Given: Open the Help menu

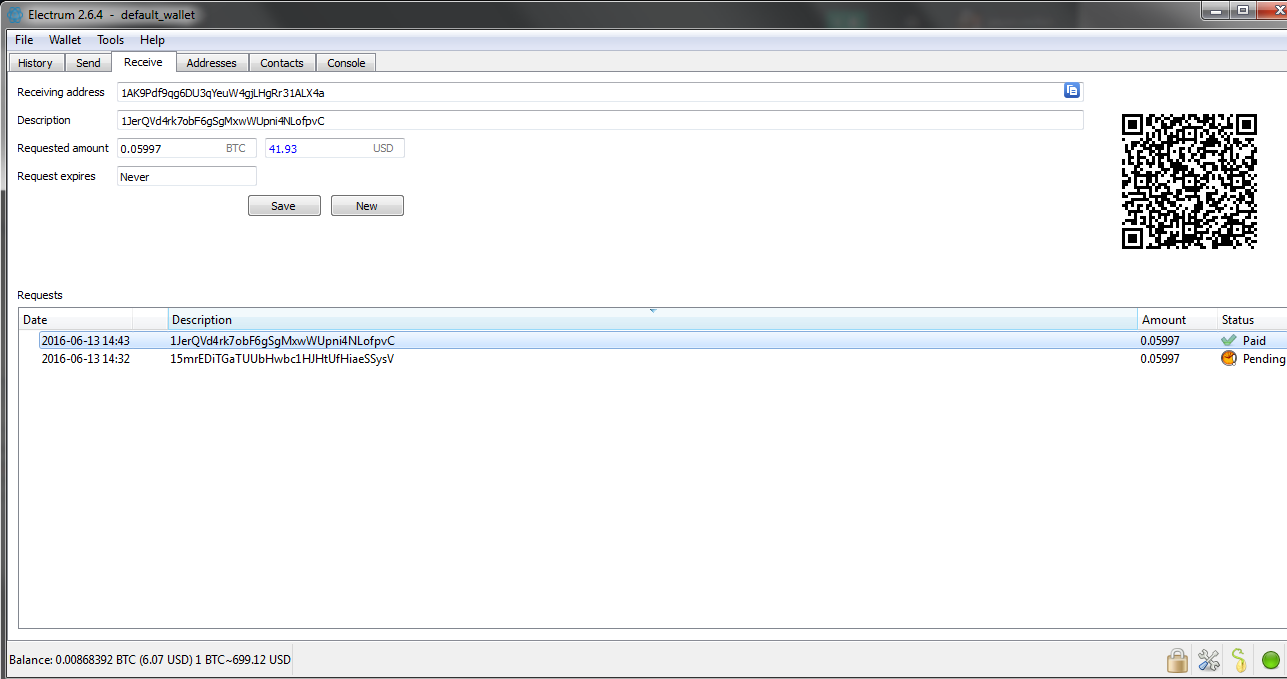Looking at the screenshot, I should click(x=152, y=40).
